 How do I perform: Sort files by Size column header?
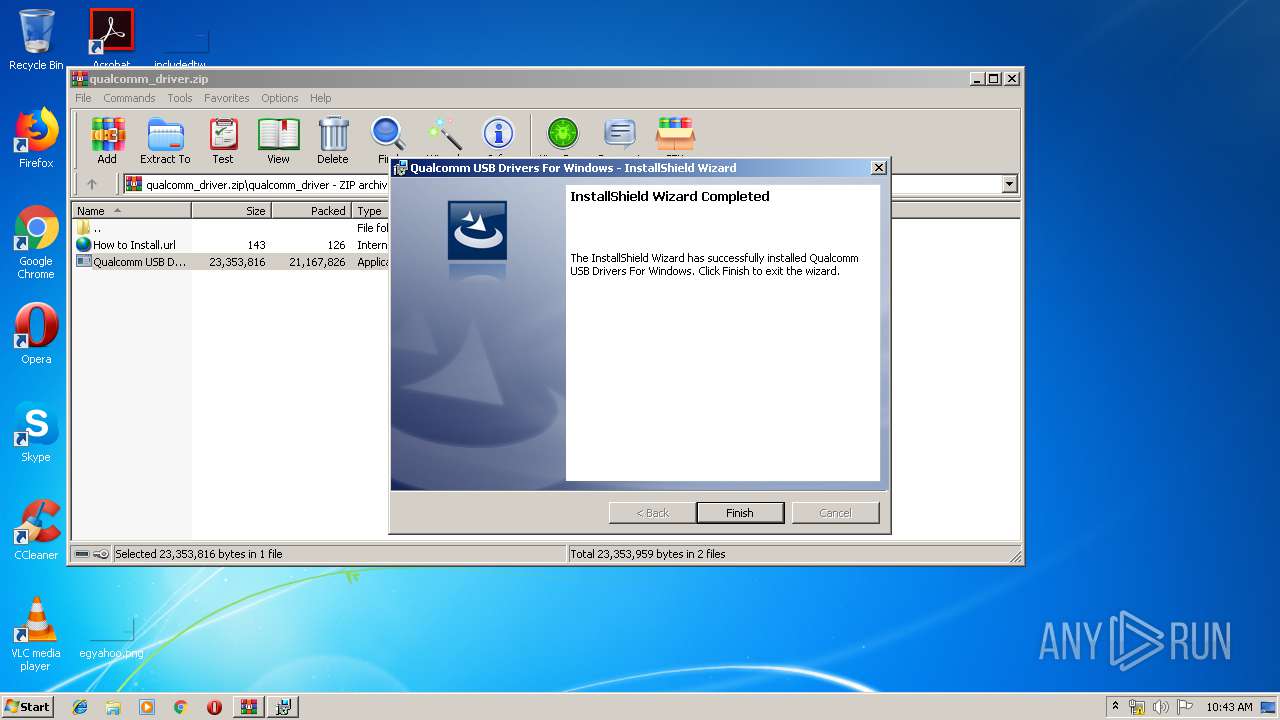(231, 211)
